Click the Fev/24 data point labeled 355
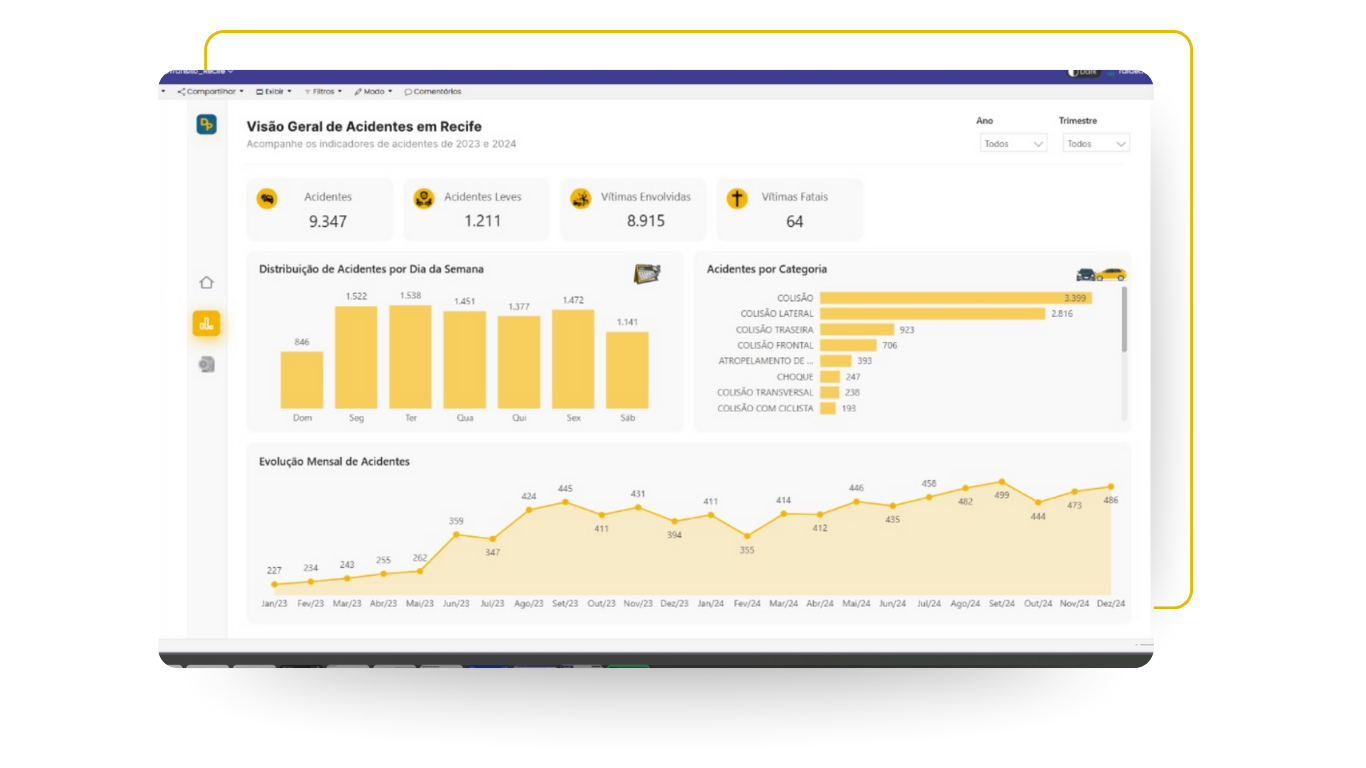This screenshot has height=768, width=1366. 747,536
